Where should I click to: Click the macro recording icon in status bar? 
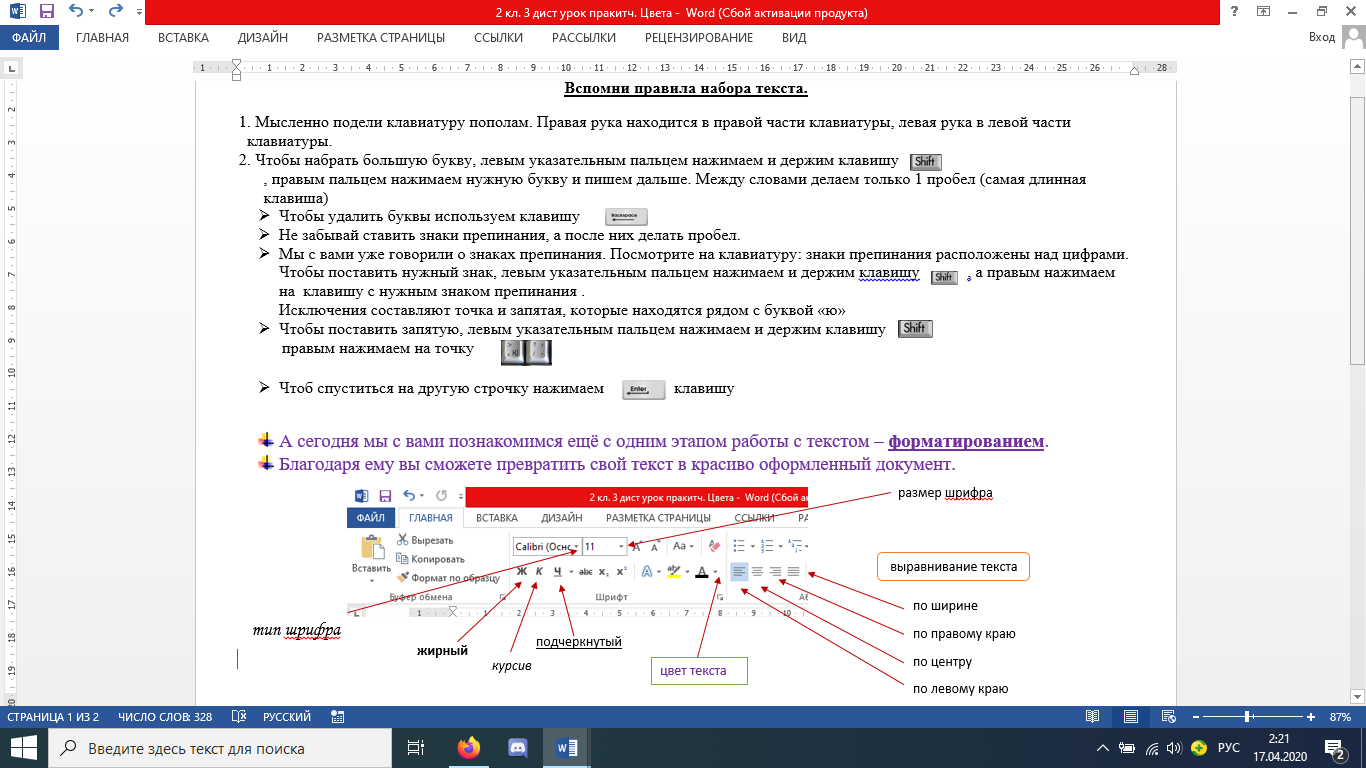337,717
